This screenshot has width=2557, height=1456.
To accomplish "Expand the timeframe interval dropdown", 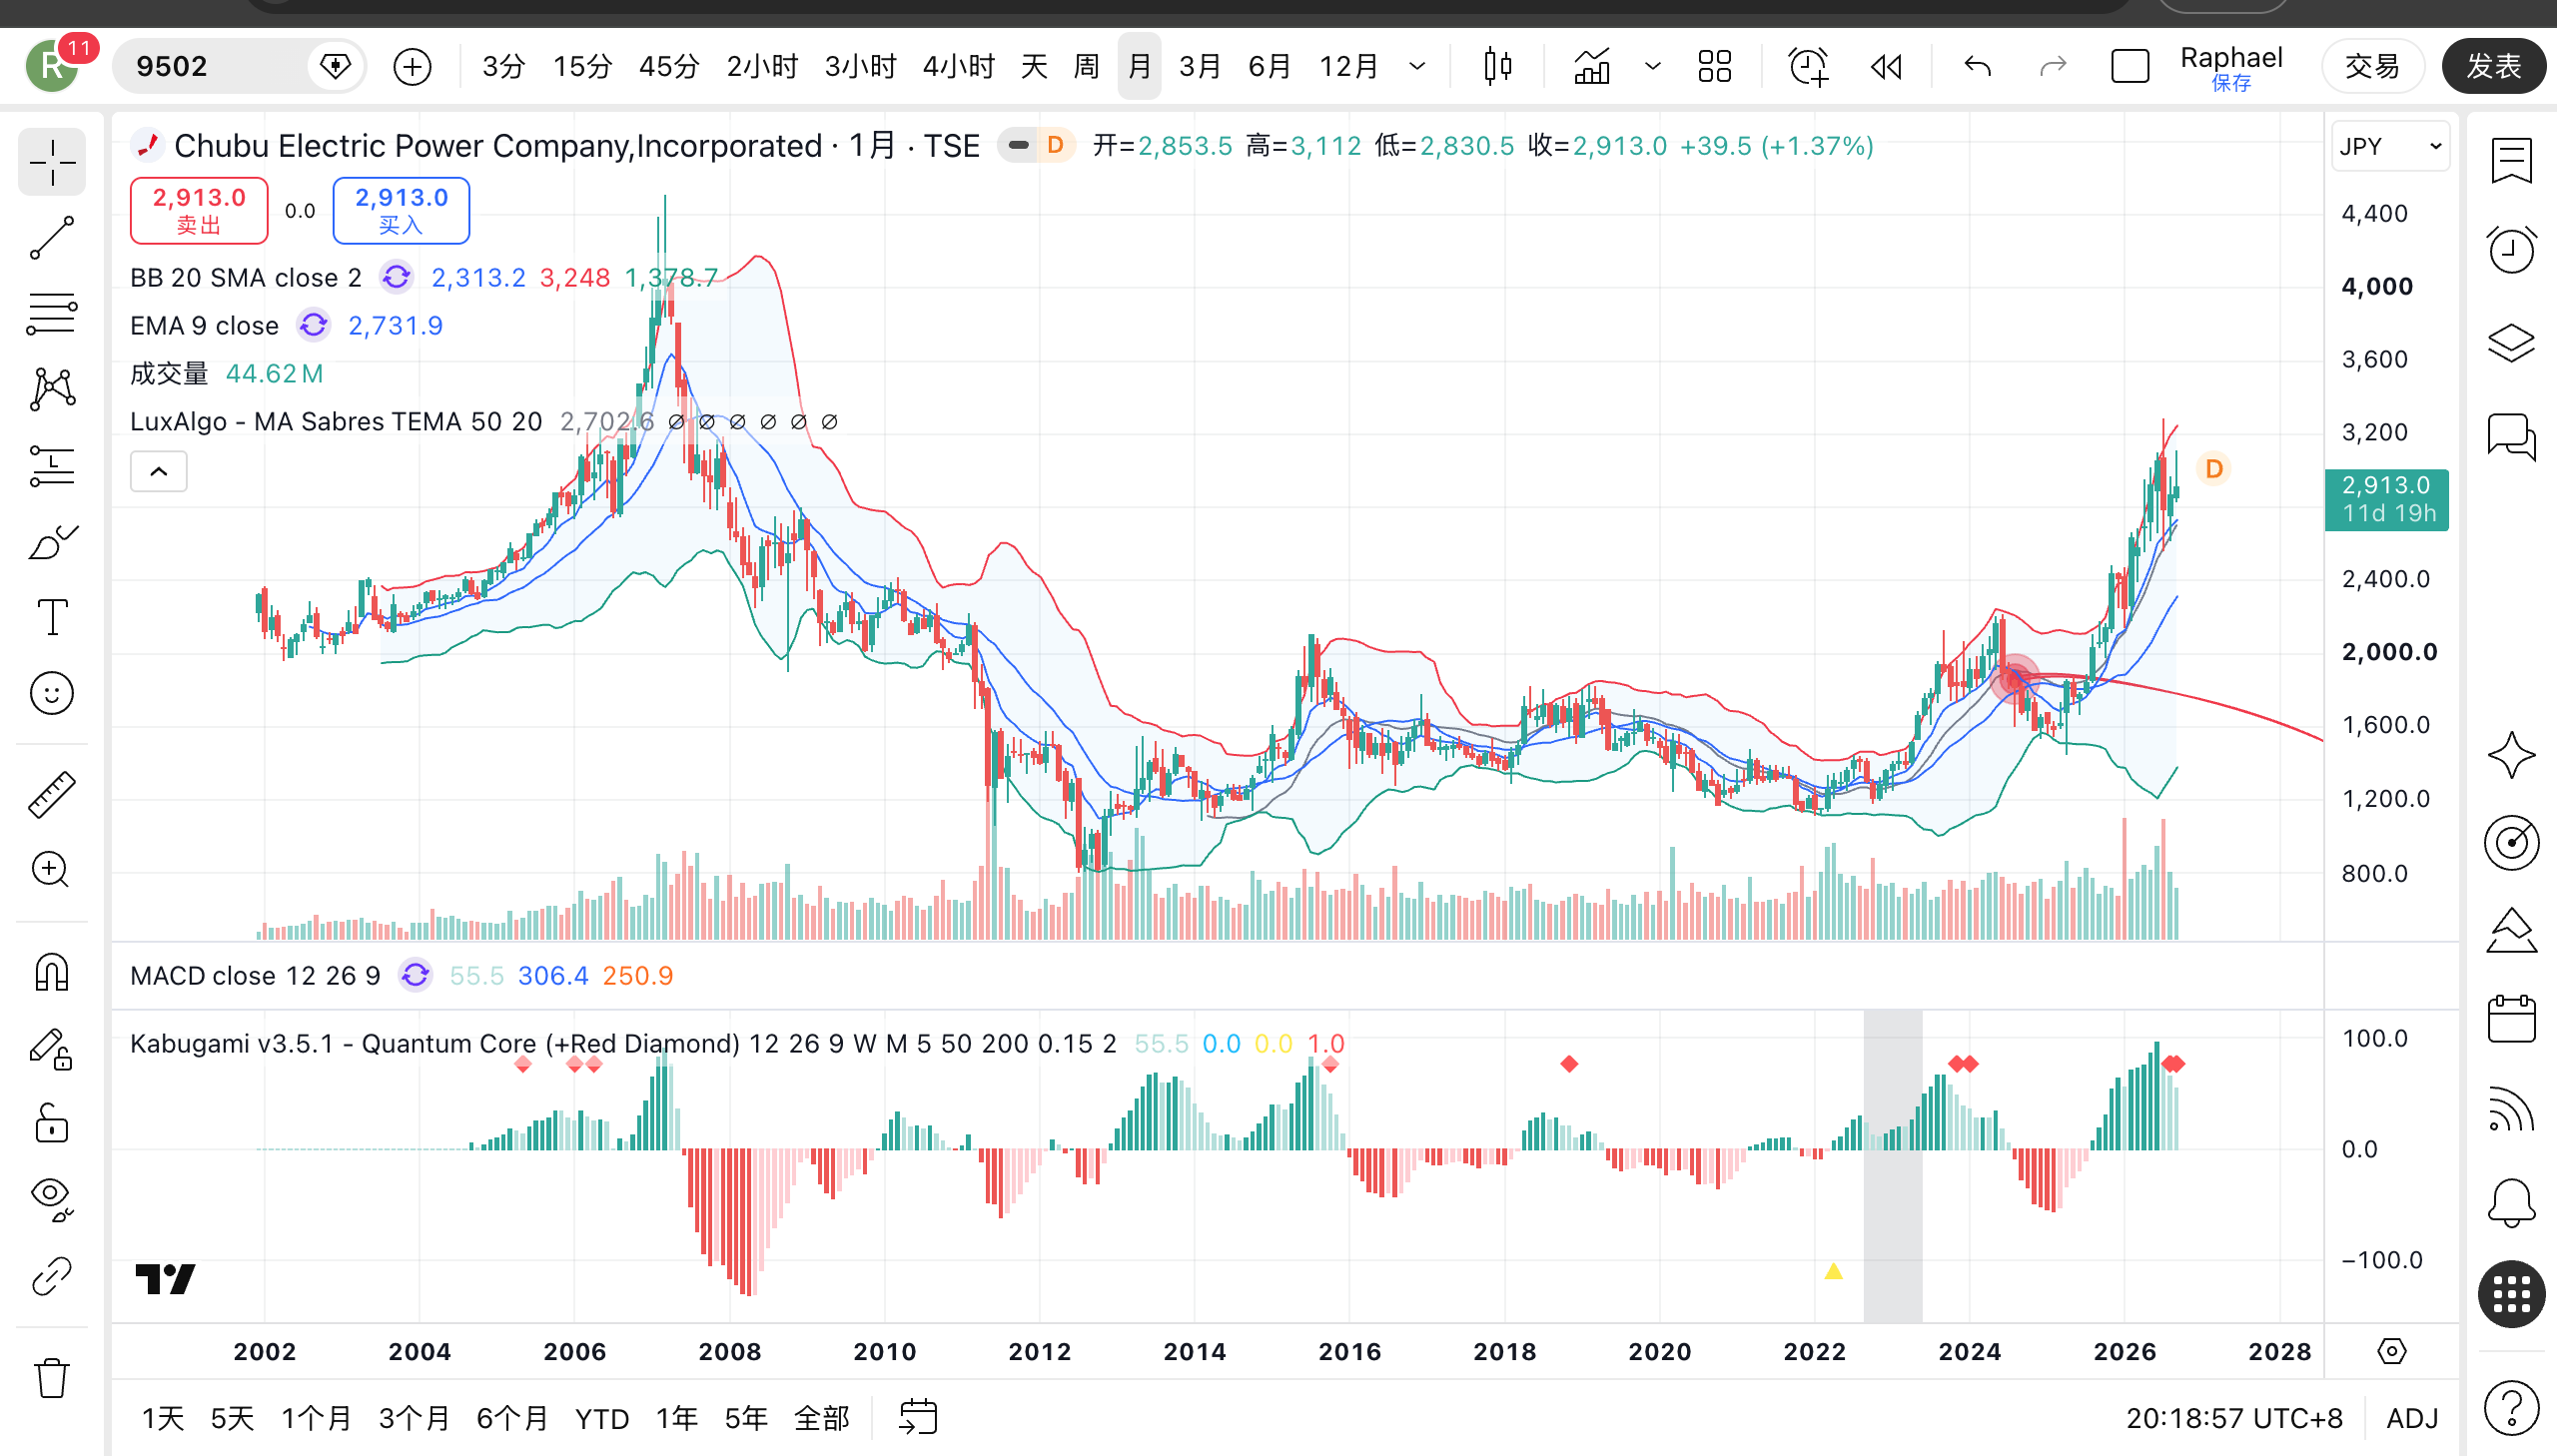I will click(1417, 67).
